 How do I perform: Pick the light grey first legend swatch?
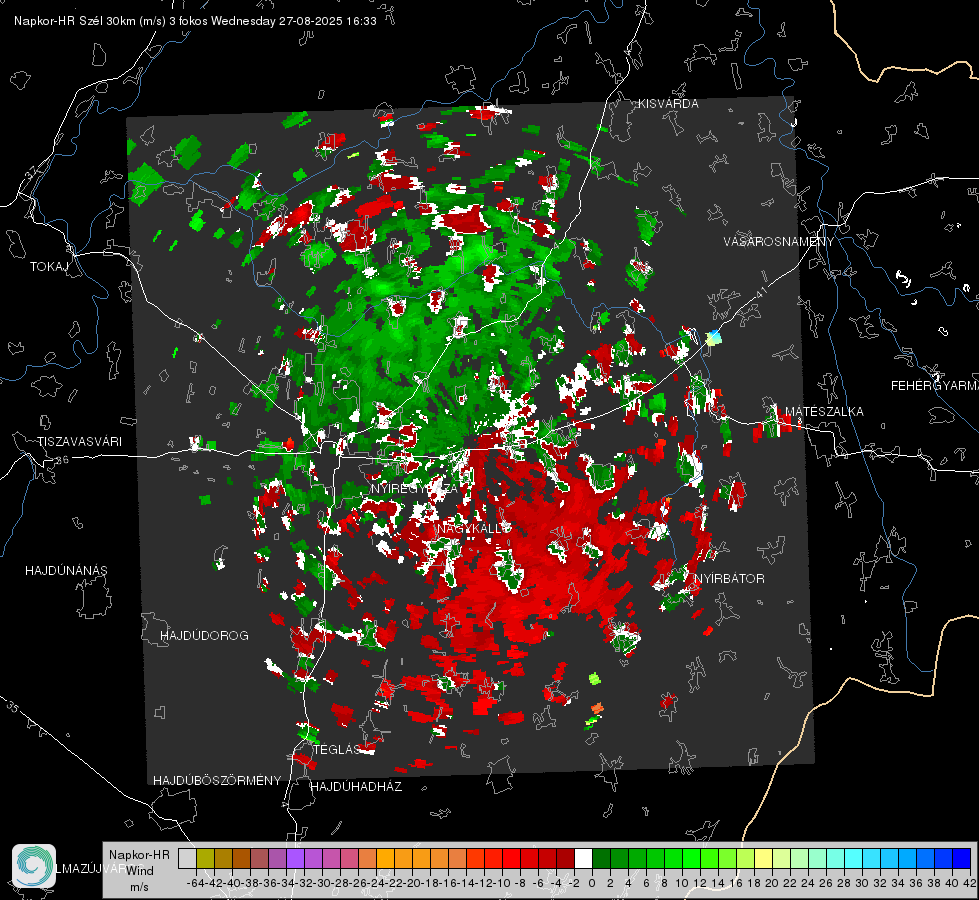(187, 858)
